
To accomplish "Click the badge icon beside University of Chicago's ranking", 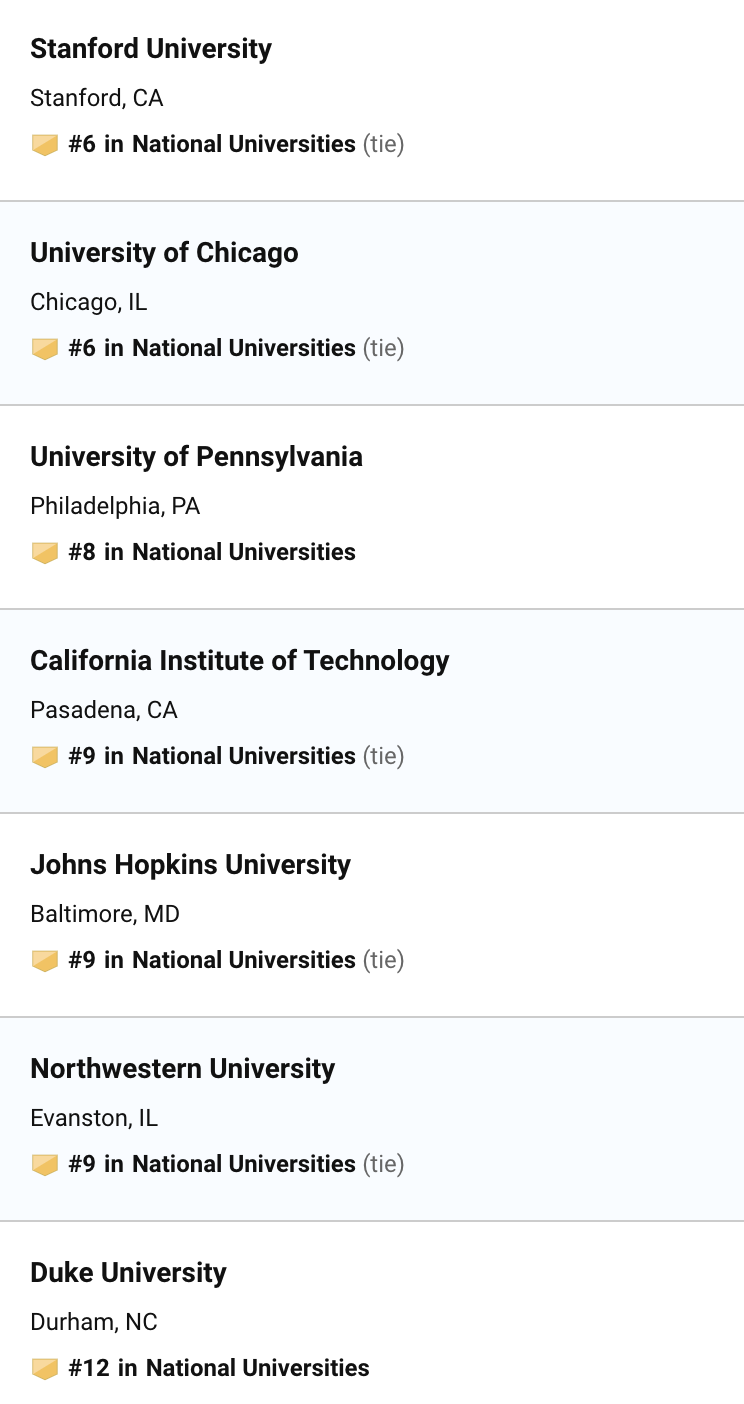I will click(x=45, y=349).
